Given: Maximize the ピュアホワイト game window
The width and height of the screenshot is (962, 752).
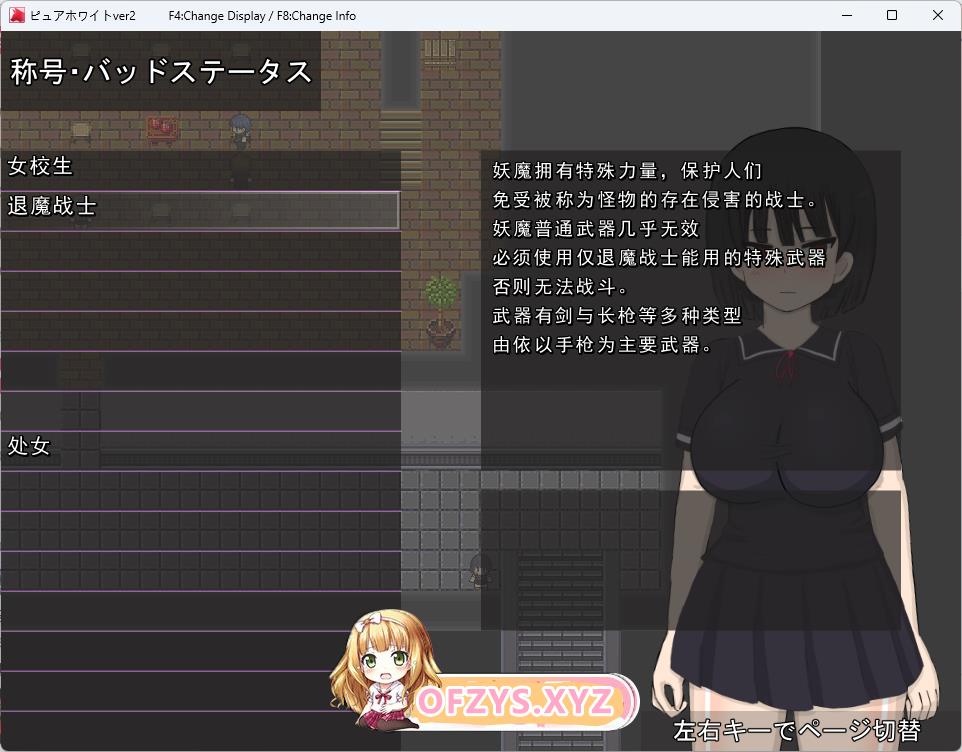Looking at the screenshot, I should coord(892,16).
